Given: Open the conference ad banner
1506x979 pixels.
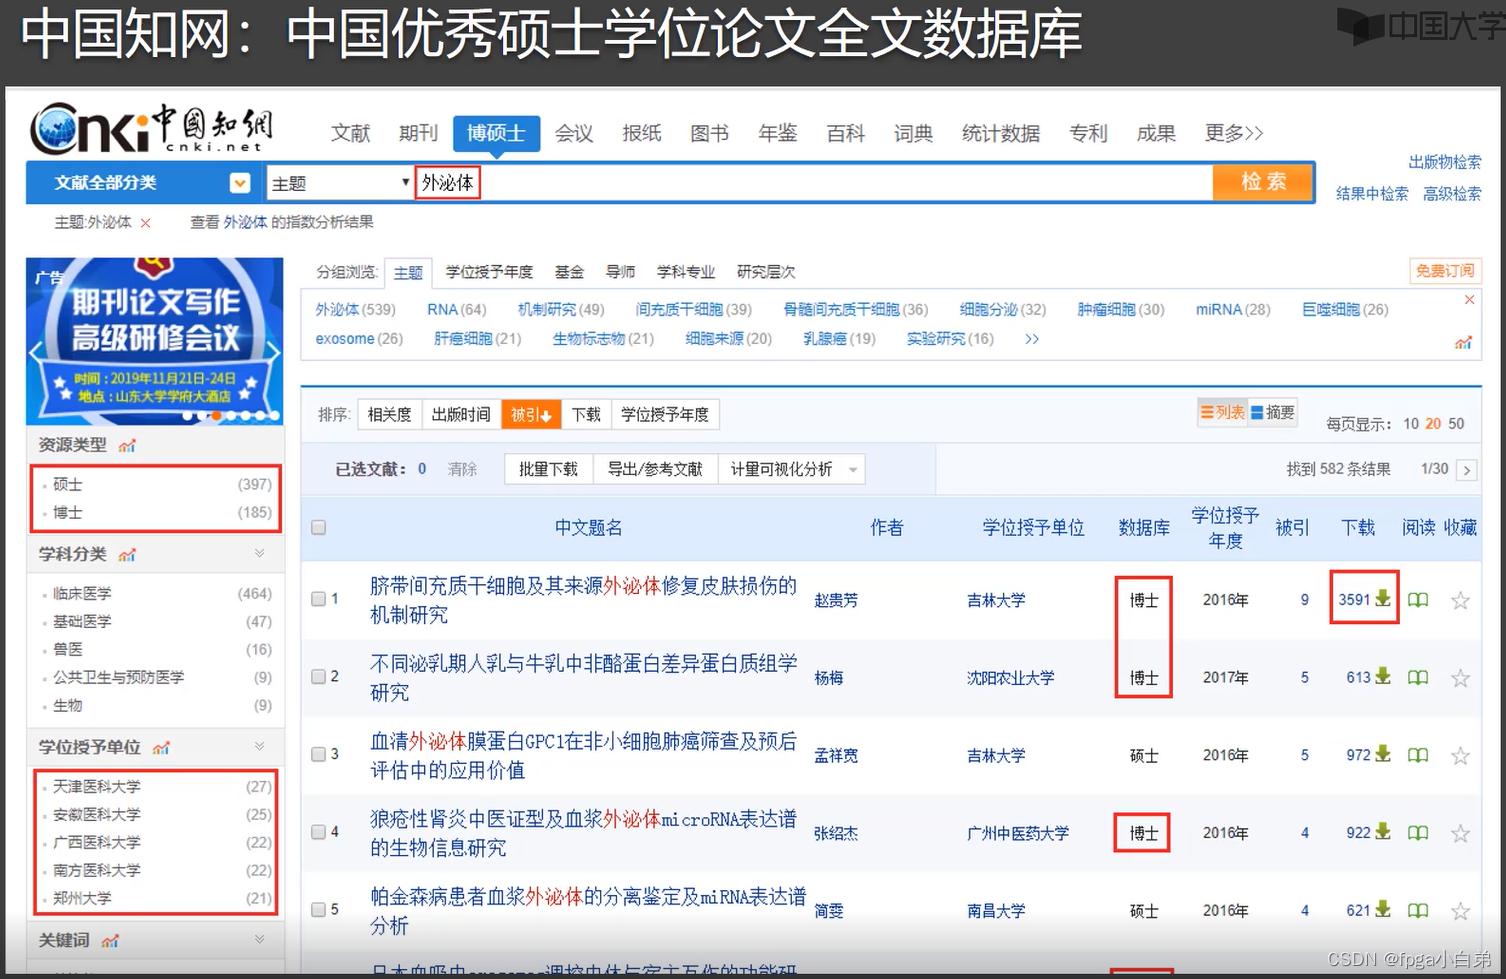Looking at the screenshot, I should [x=155, y=341].
